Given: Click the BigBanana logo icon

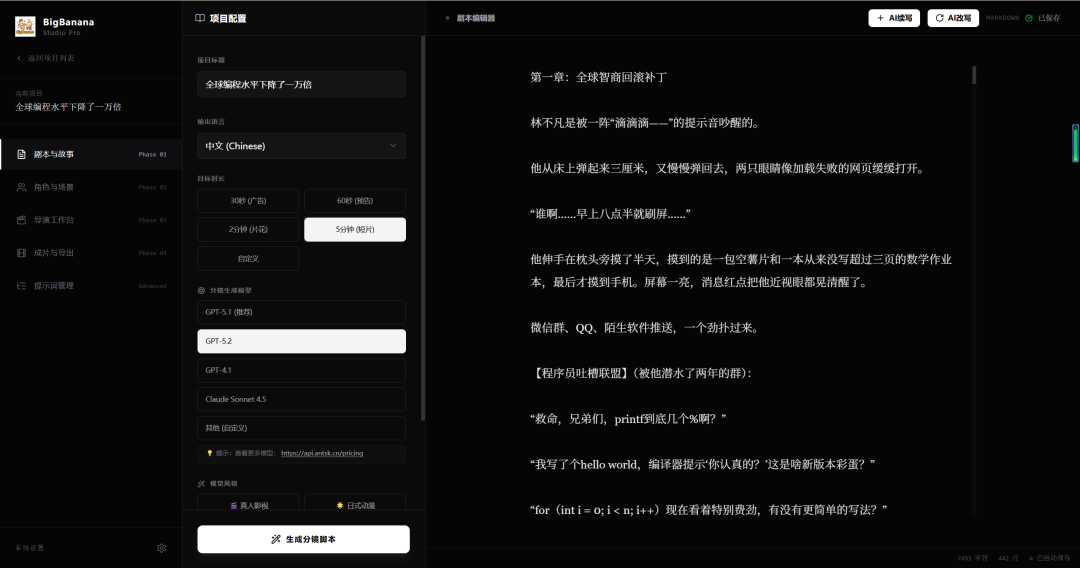Looking at the screenshot, I should [x=25, y=26].
